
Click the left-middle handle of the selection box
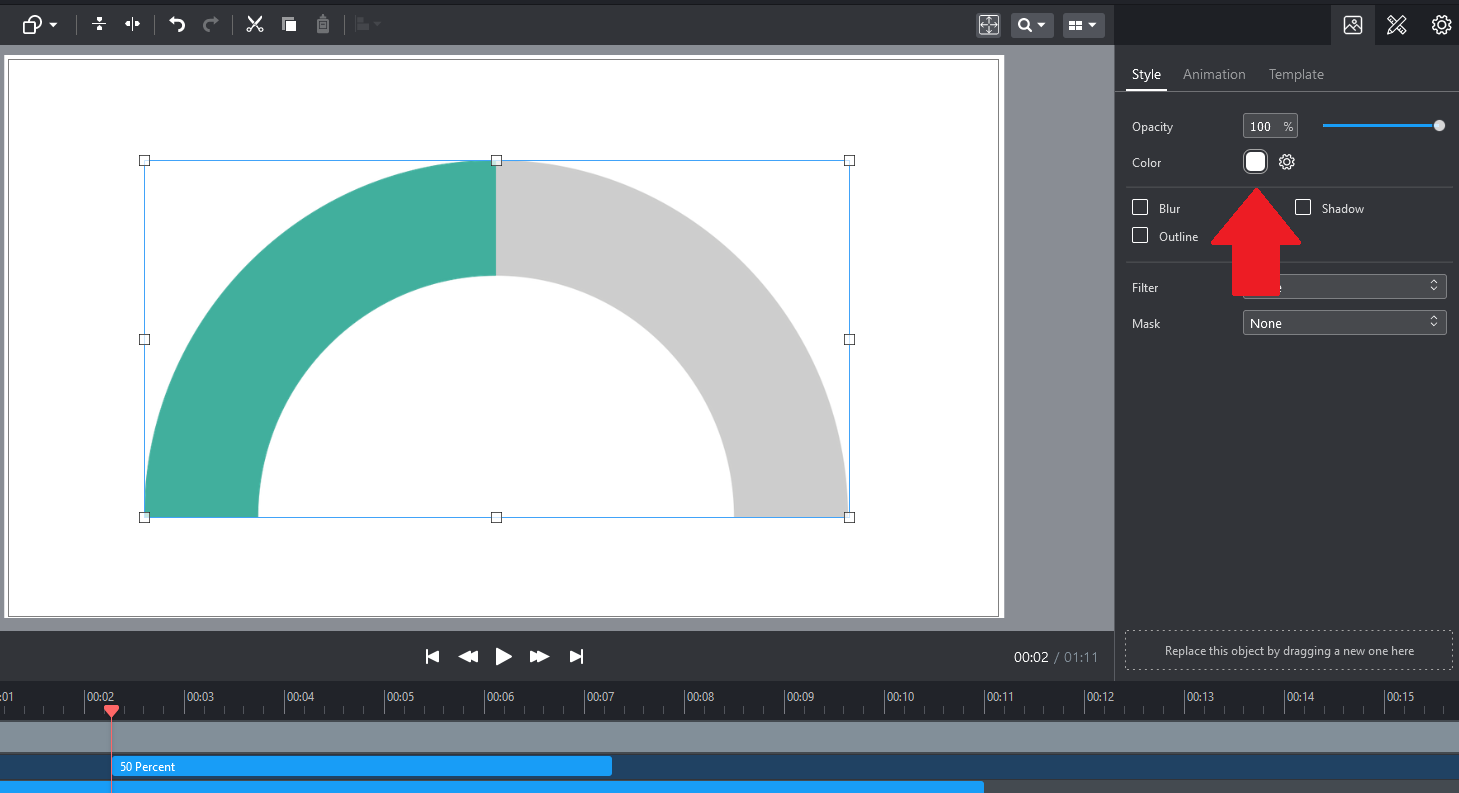pos(144,339)
